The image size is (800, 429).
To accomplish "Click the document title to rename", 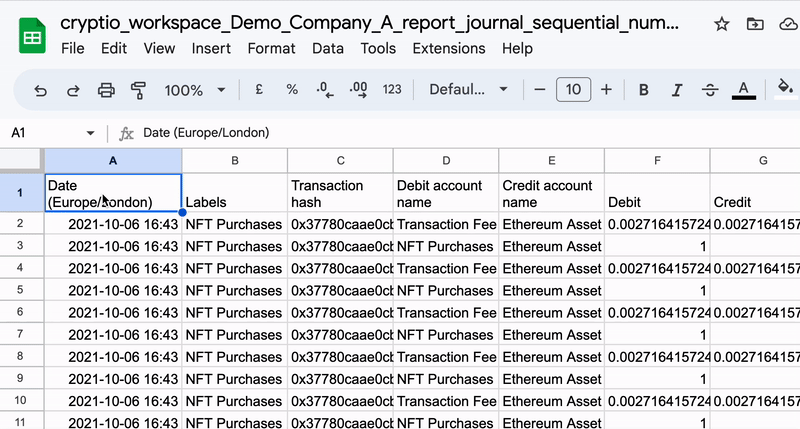I will (369, 23).
